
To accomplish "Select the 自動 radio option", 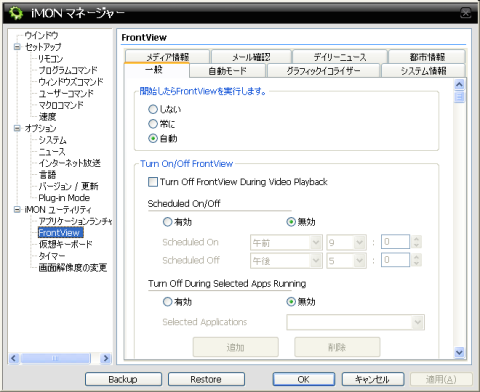I will point(153,138).
